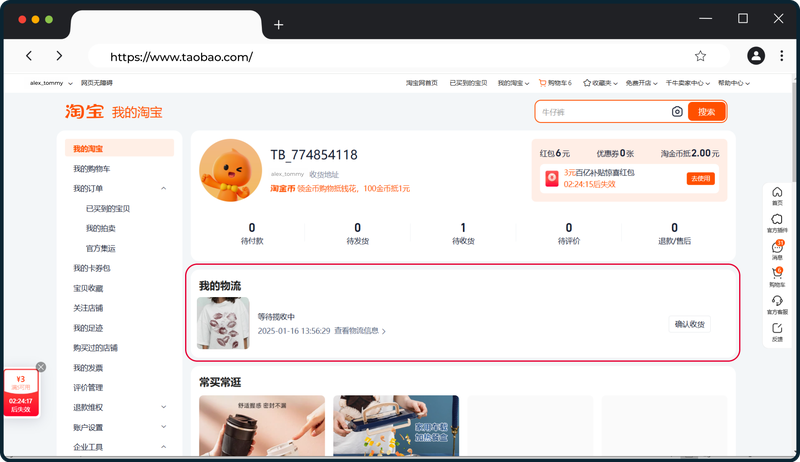Expand 帮助中心 dropdown in top bar

pos(734,83)
